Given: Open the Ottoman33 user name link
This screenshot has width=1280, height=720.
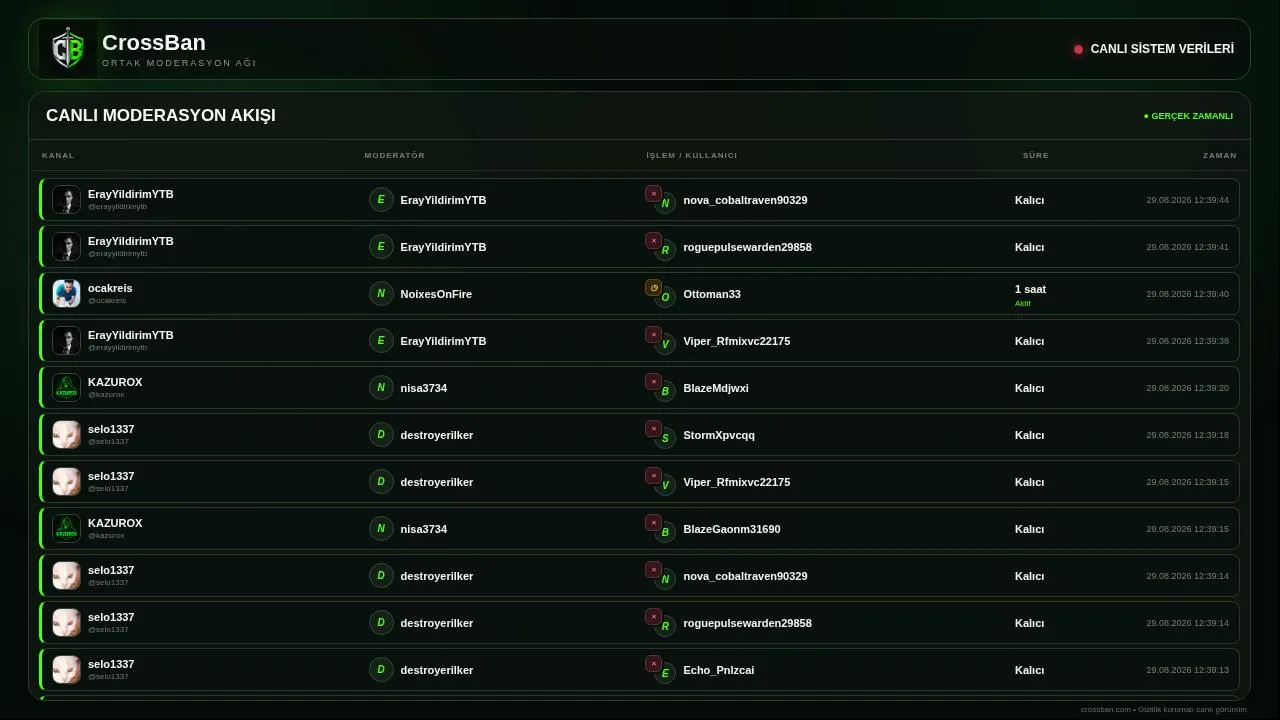Looking at the screenshot, I should pyautogui.click(x=712, y=294).
